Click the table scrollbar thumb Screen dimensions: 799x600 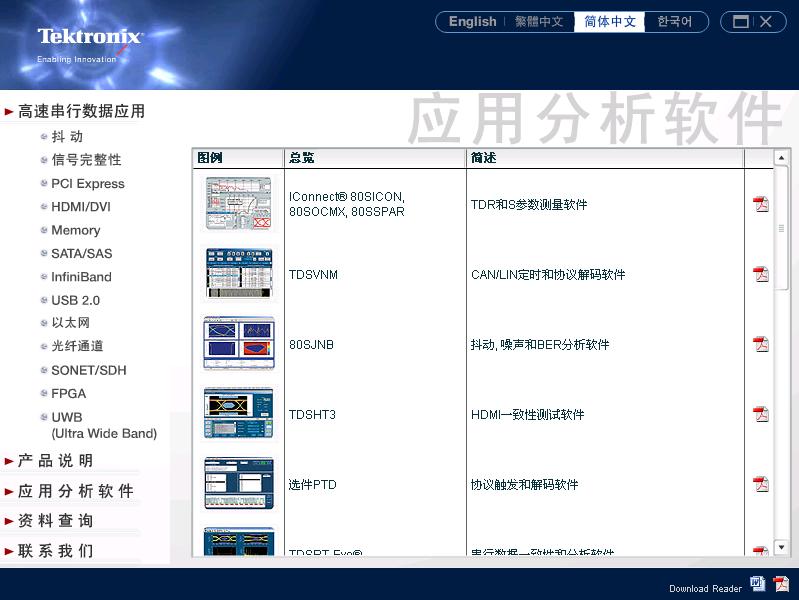[781, 228]
